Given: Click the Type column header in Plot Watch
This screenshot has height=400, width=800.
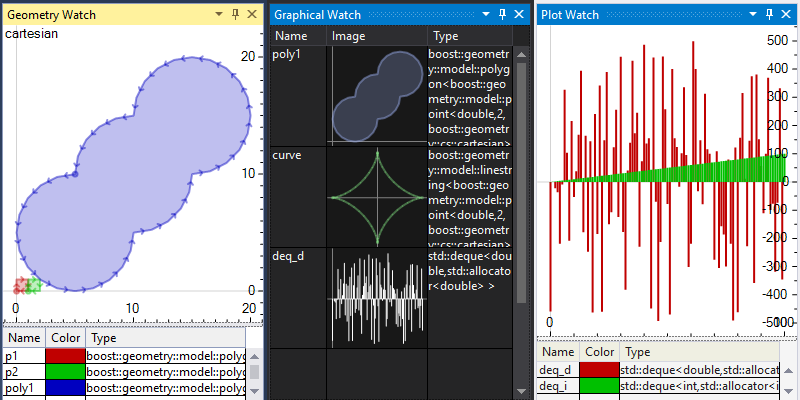Looking at the screenshot, I should (x=699, y=352).
